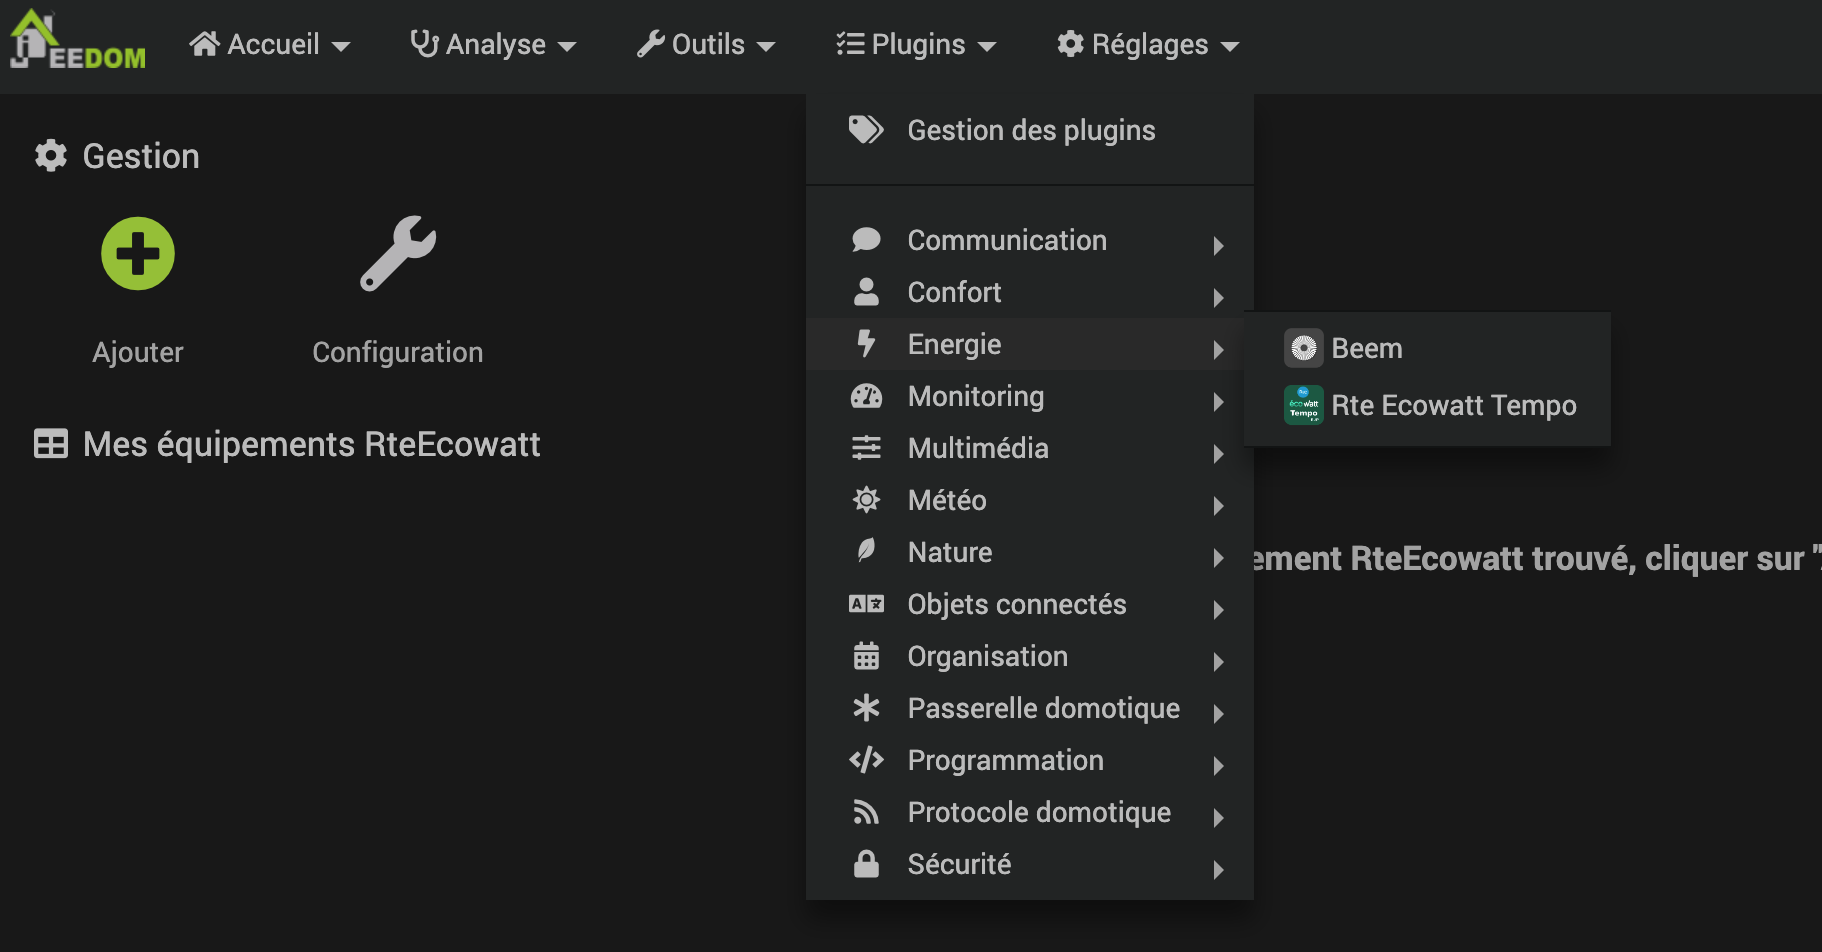Click the Analyse dropdown caret

tap(567, 47)
